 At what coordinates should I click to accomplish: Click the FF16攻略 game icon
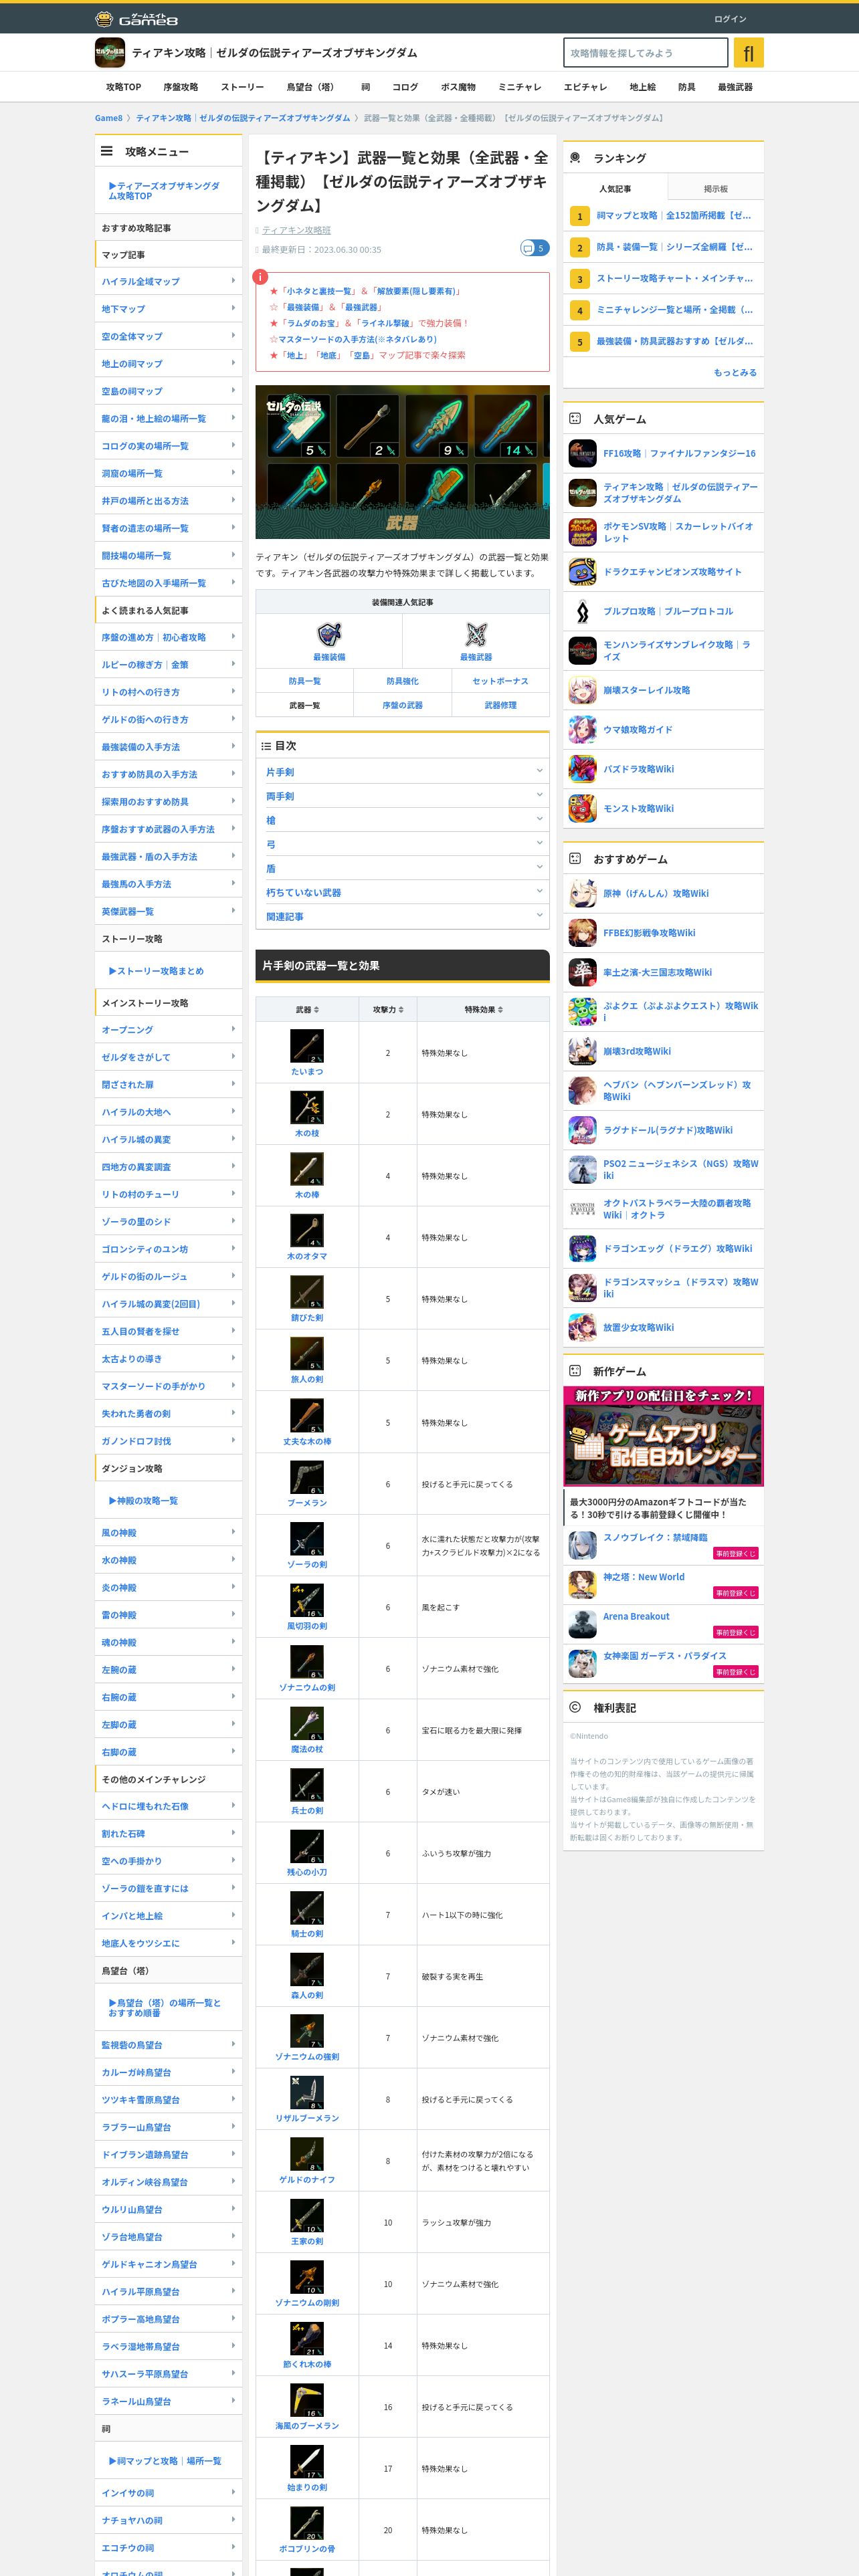582,453
